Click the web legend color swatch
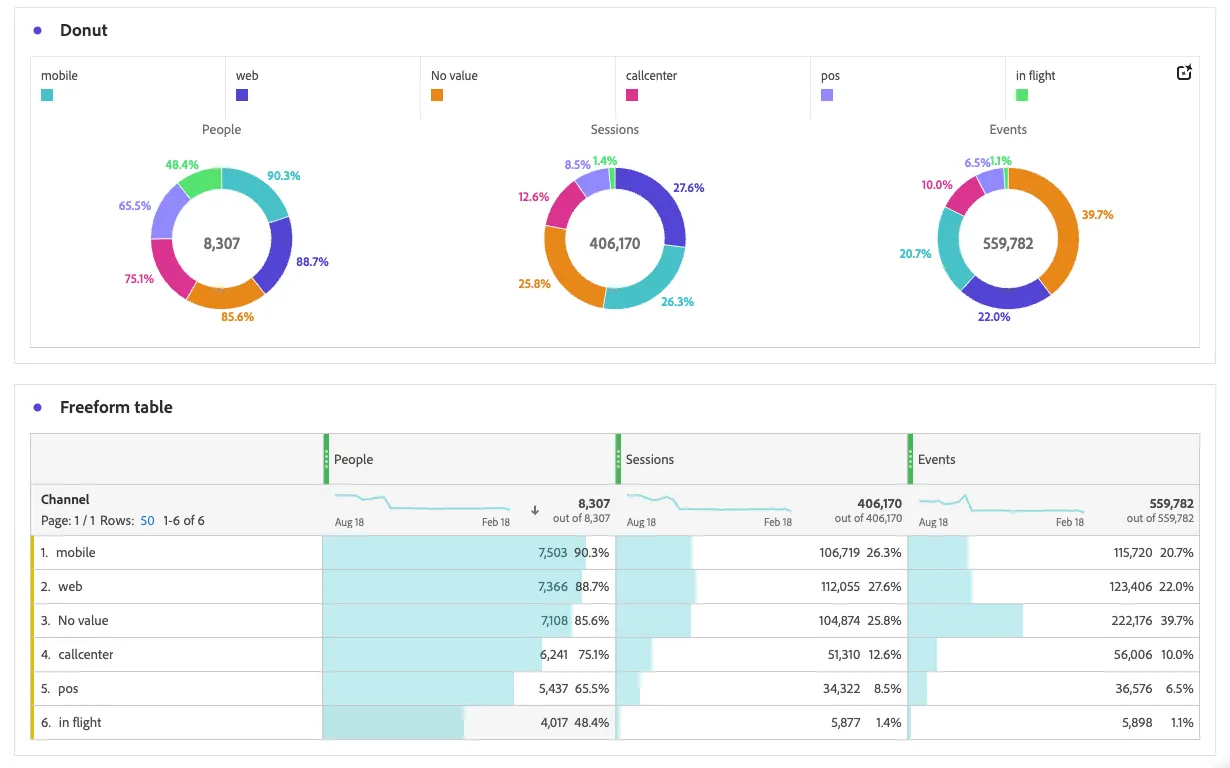Viewport: 1230px width, 768px height. coord(242,95)
